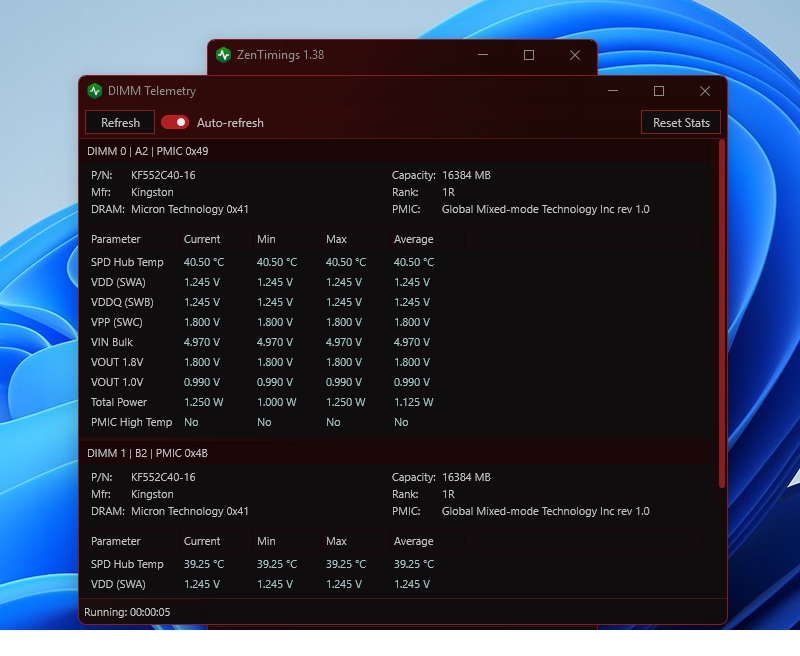Click DIMM 0 Micron Technology 0x41 DRAM value
This screenshot has width=800, height=656.
coord(189,209)
